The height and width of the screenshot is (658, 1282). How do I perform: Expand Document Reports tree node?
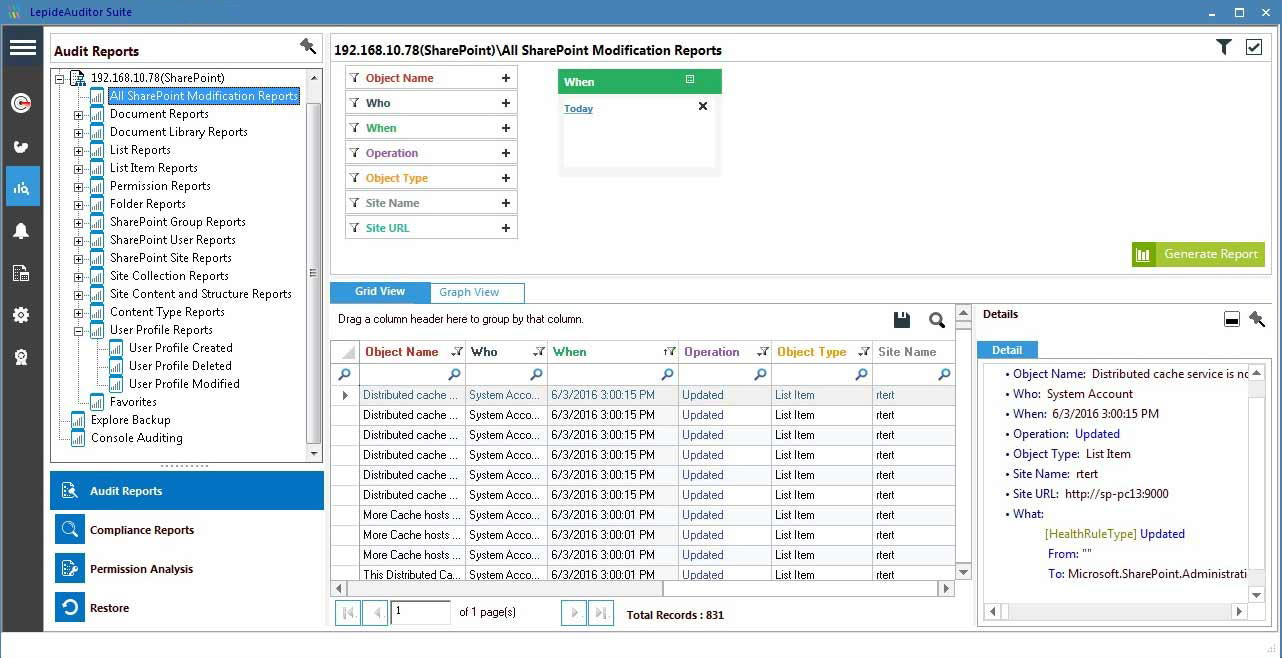pyautogui.click(x=78, y=115)
